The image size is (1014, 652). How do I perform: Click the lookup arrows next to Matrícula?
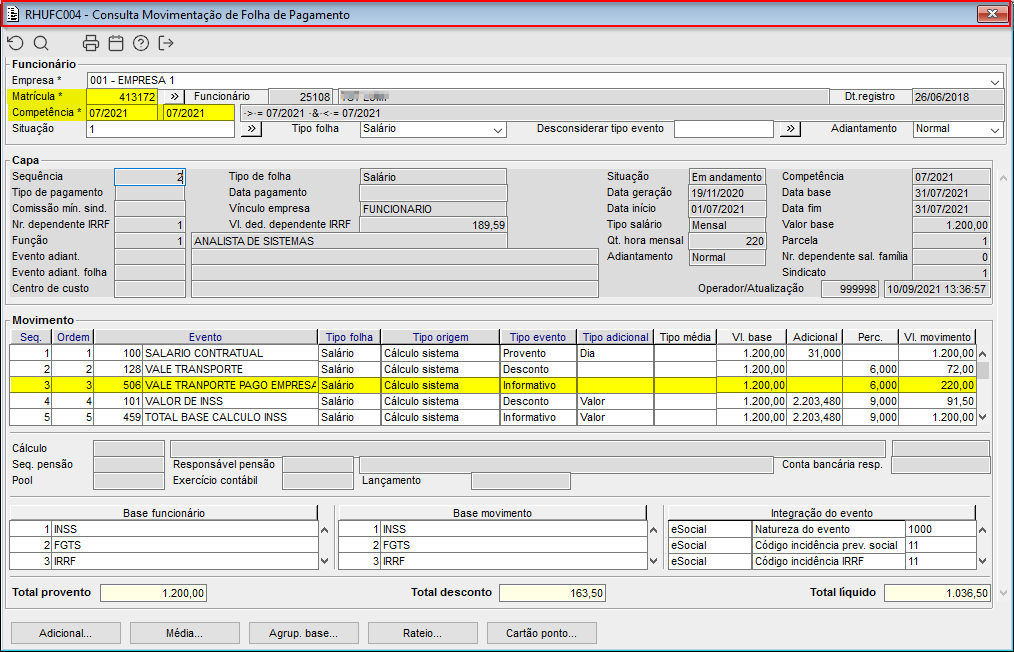175,97
